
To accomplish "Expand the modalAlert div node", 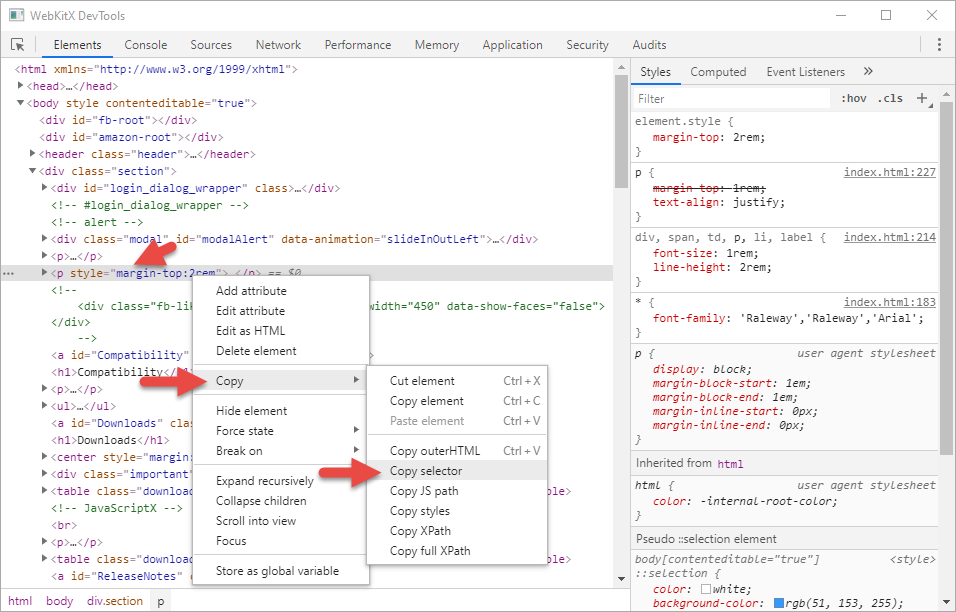I will (x=45, y=238).
